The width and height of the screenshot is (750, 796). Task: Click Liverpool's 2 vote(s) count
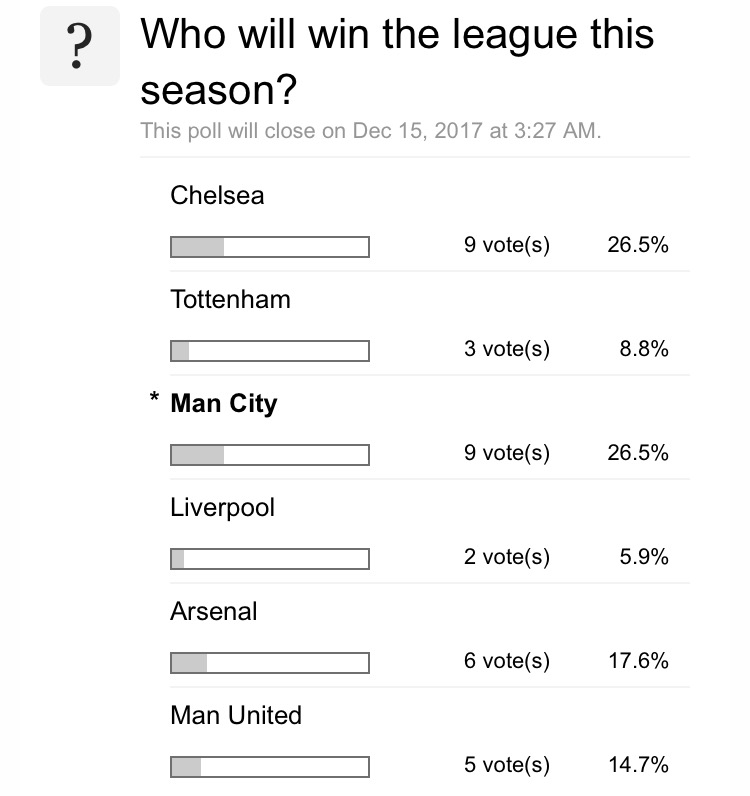[507, 557]
